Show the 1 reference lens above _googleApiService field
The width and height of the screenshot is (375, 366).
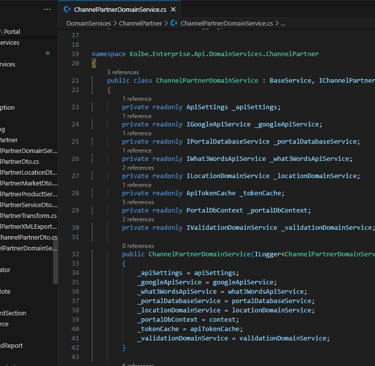pyautogui.click(x=137, y=116)
